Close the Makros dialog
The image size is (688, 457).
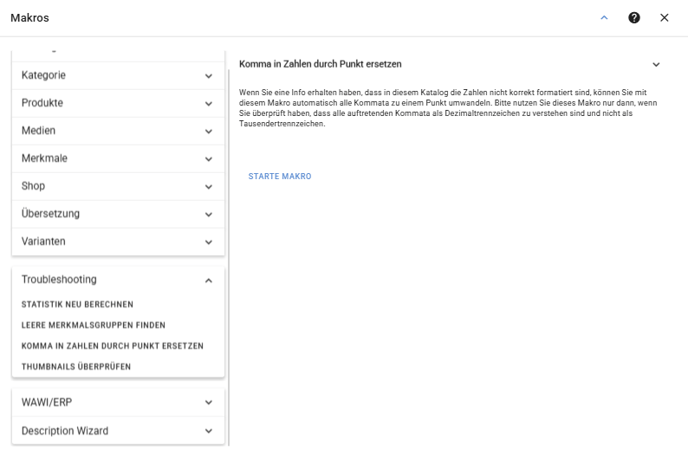click(664, 18)
